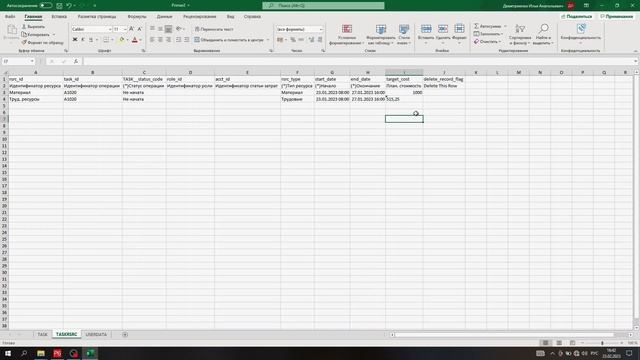The image size is (640, 360).
Task: Click the Name Box showing I7
Action: 18,61
